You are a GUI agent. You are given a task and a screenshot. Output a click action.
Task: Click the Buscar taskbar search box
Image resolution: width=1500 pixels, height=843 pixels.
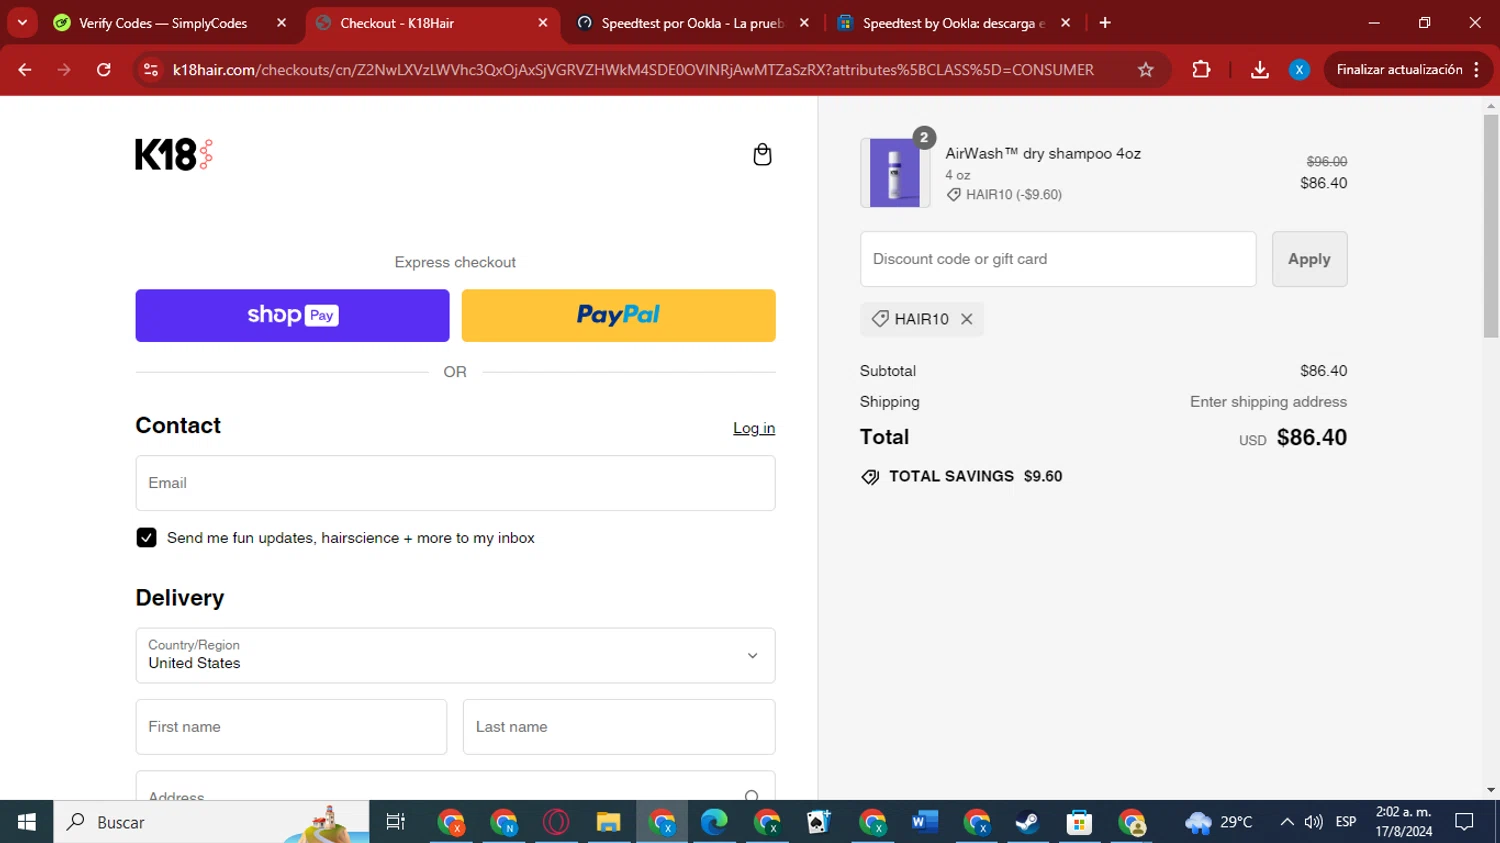click(211, 822)
